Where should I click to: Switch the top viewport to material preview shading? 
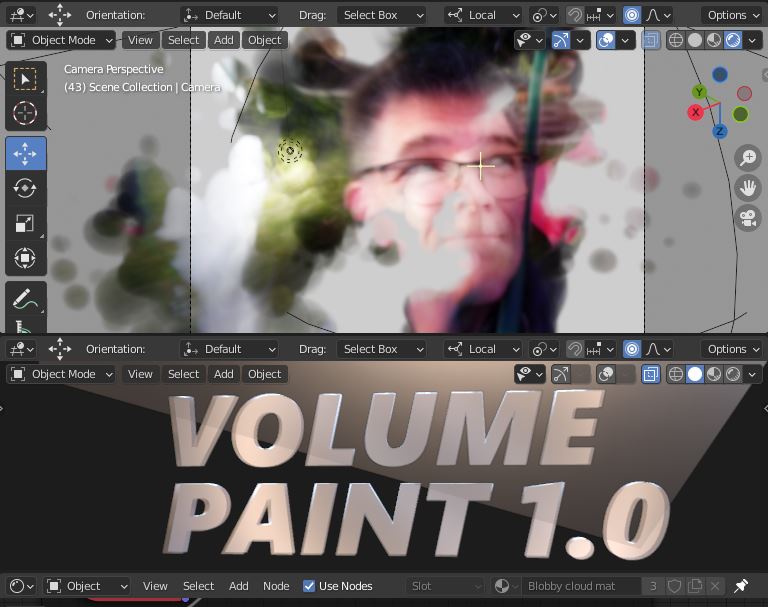714,40
